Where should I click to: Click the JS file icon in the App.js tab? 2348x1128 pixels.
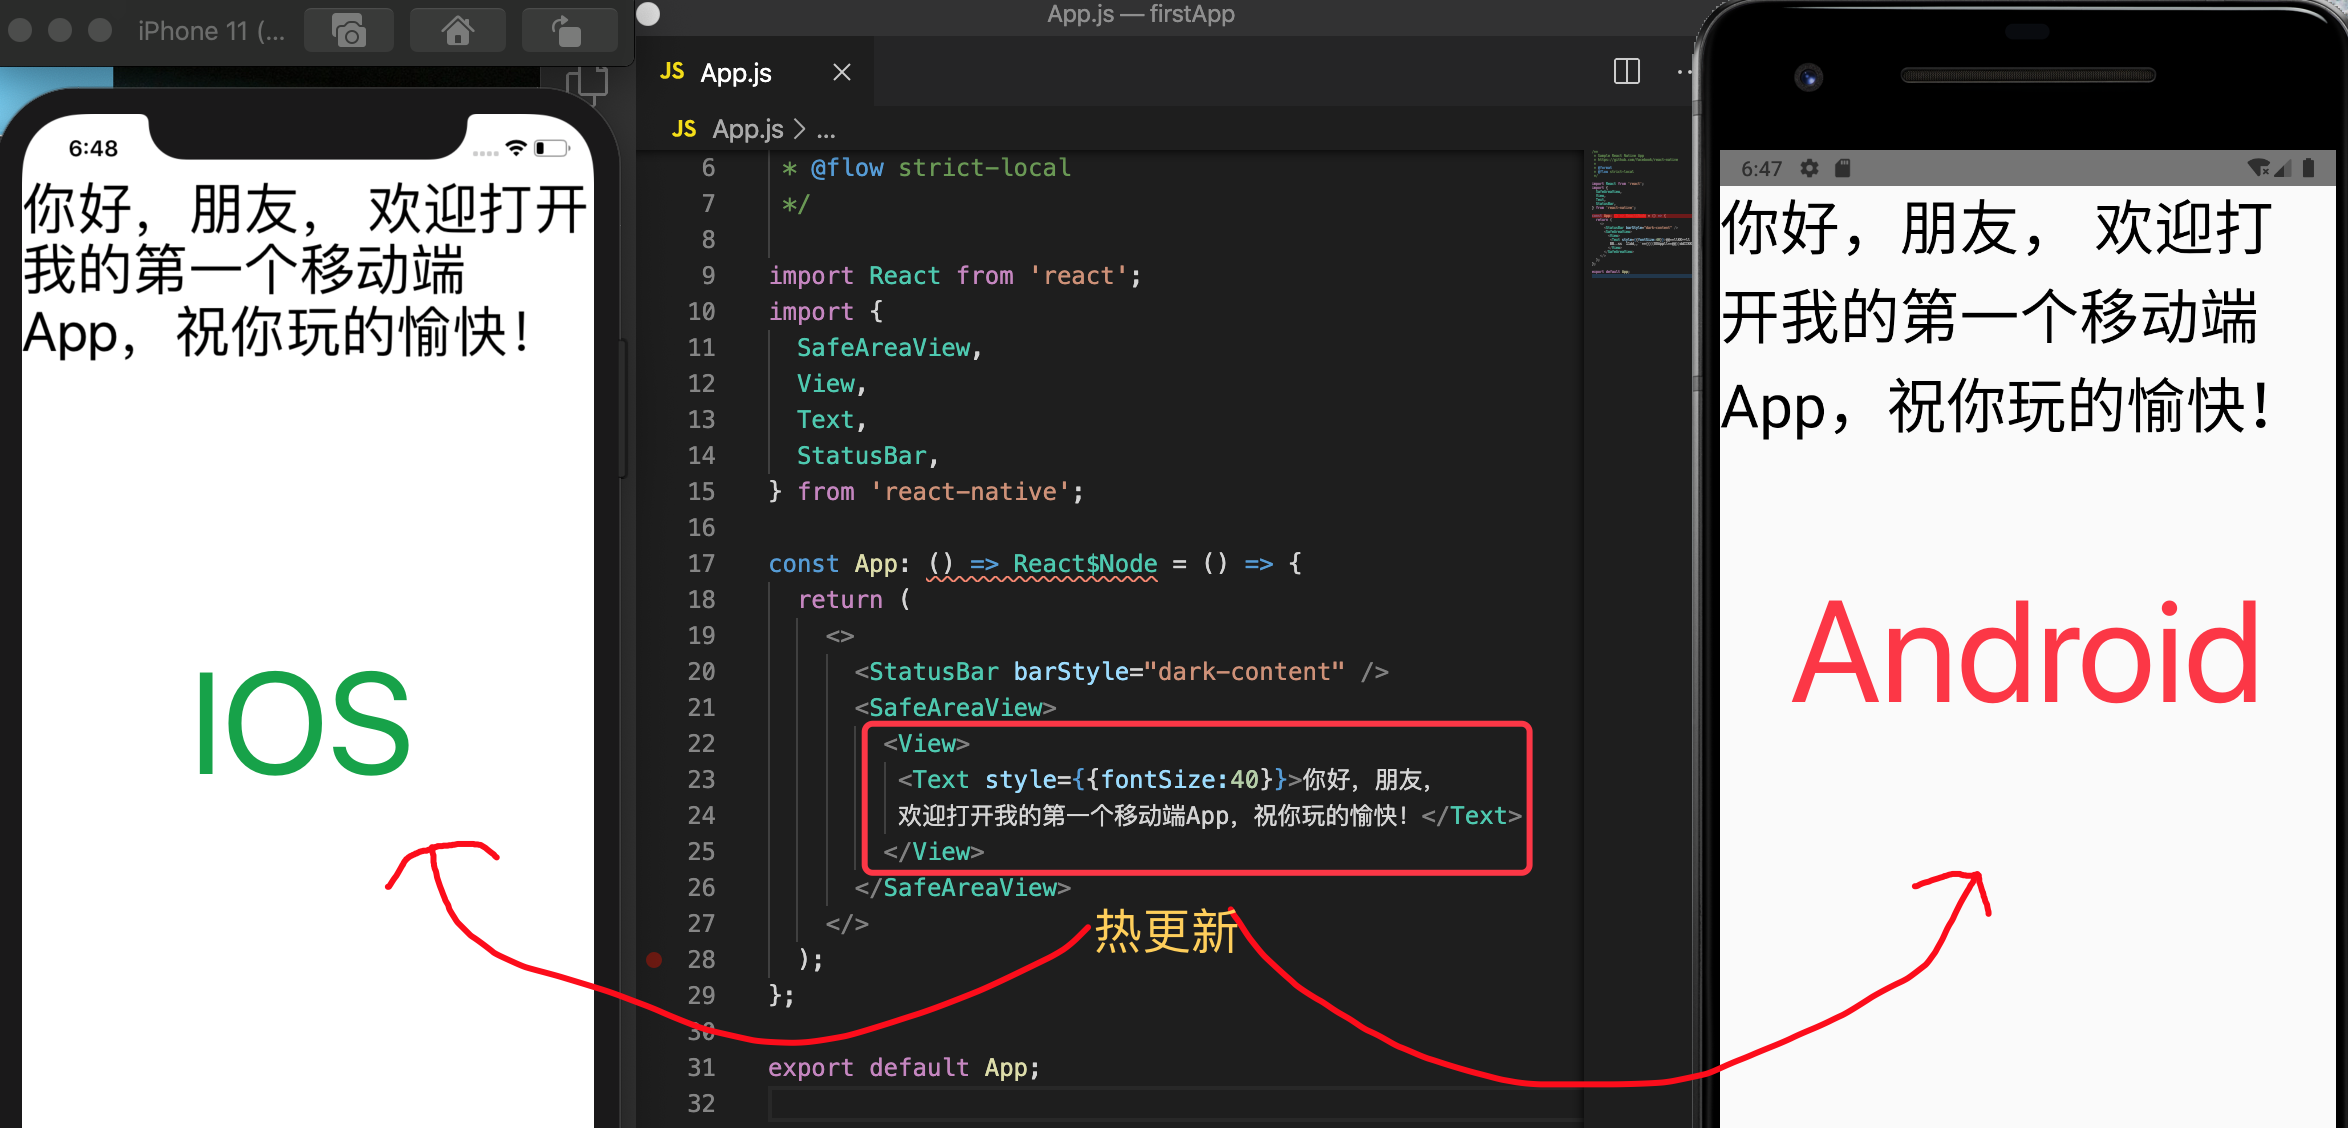click(672, 71)
